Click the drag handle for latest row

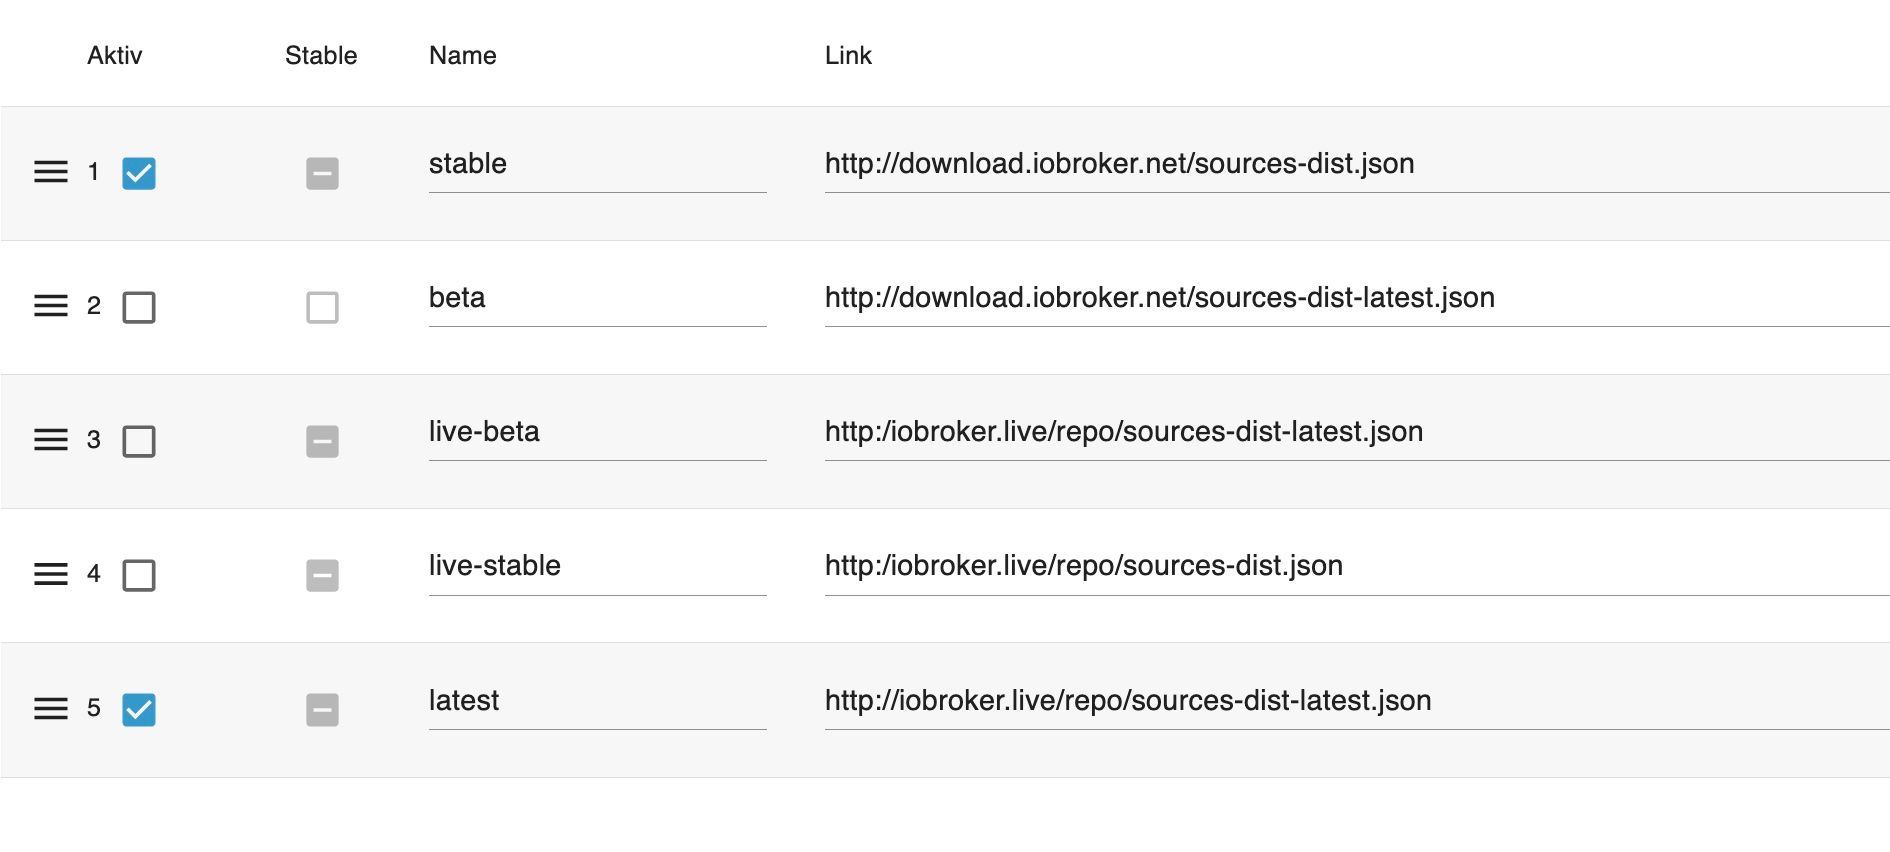click(51, 709)
